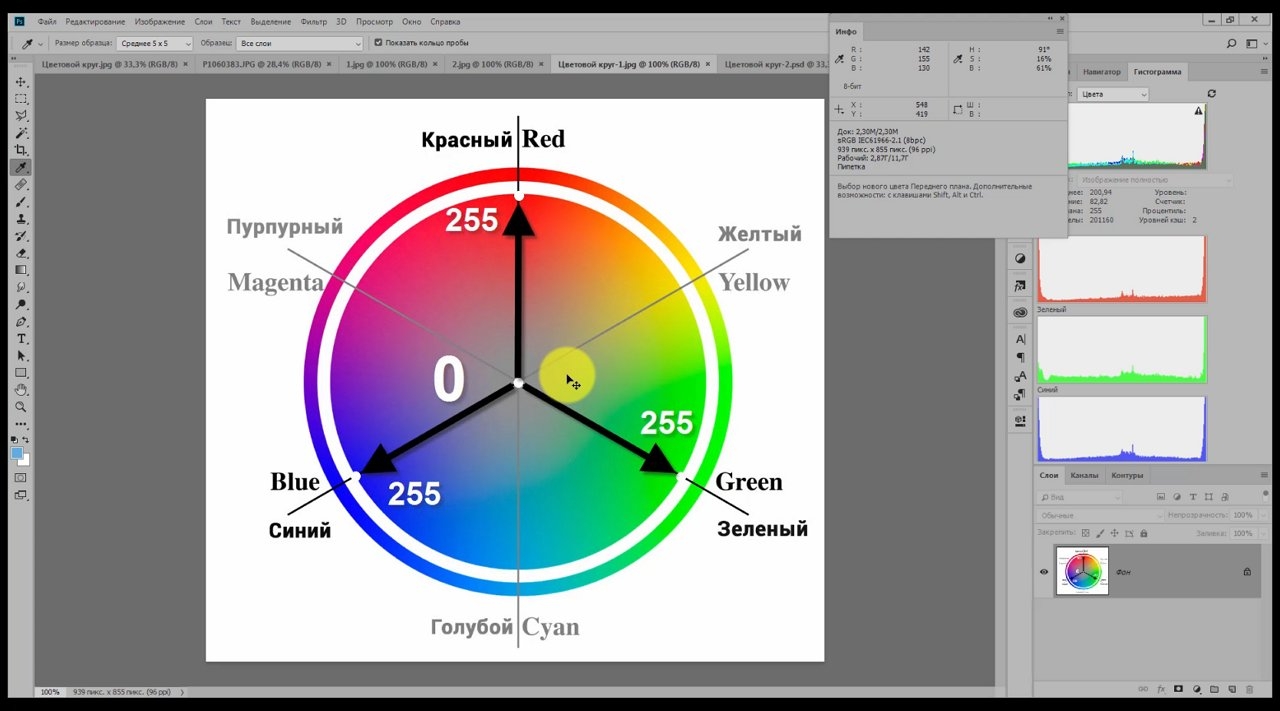1280x711 pixels.
Task: Click the layer styles fx icon
Action: pos(1161,689)
